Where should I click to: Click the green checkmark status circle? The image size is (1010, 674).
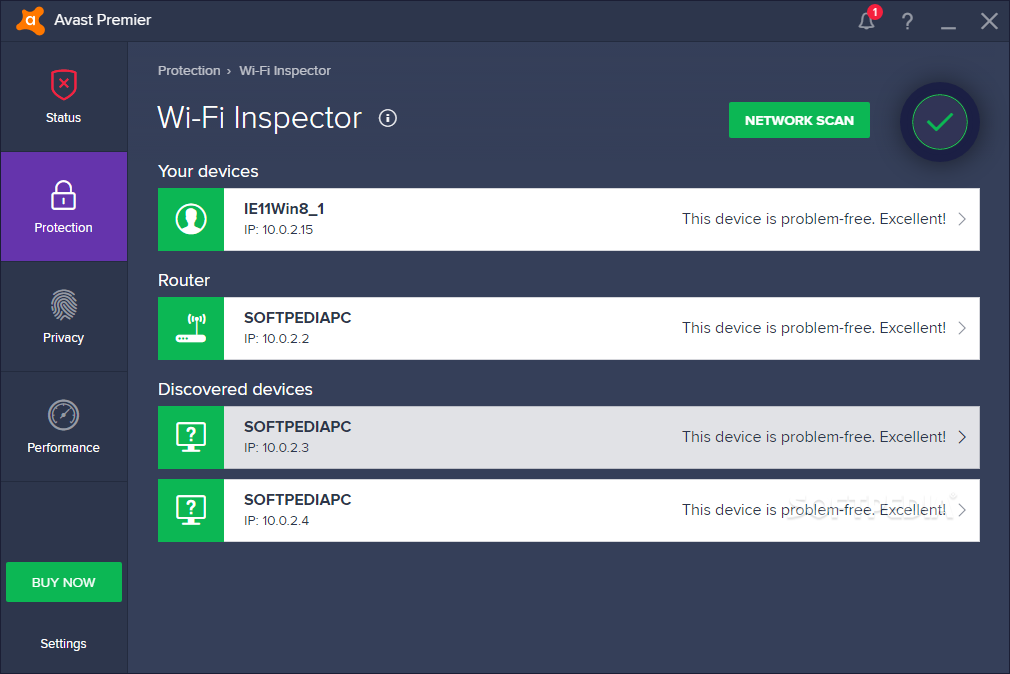click(939, 122)
